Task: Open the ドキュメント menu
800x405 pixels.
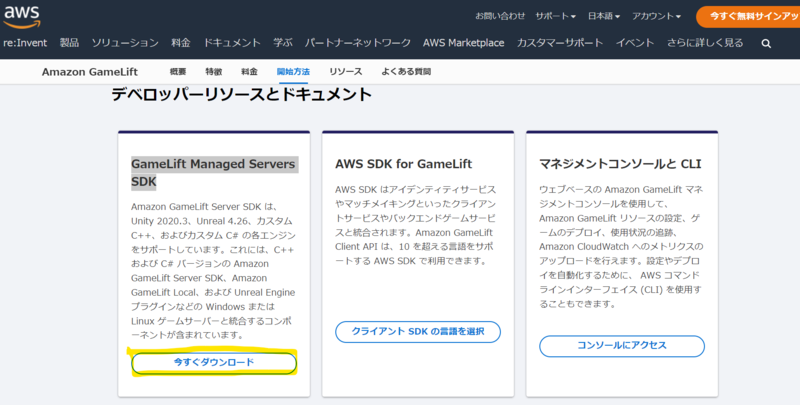Action: pos(232,43)
